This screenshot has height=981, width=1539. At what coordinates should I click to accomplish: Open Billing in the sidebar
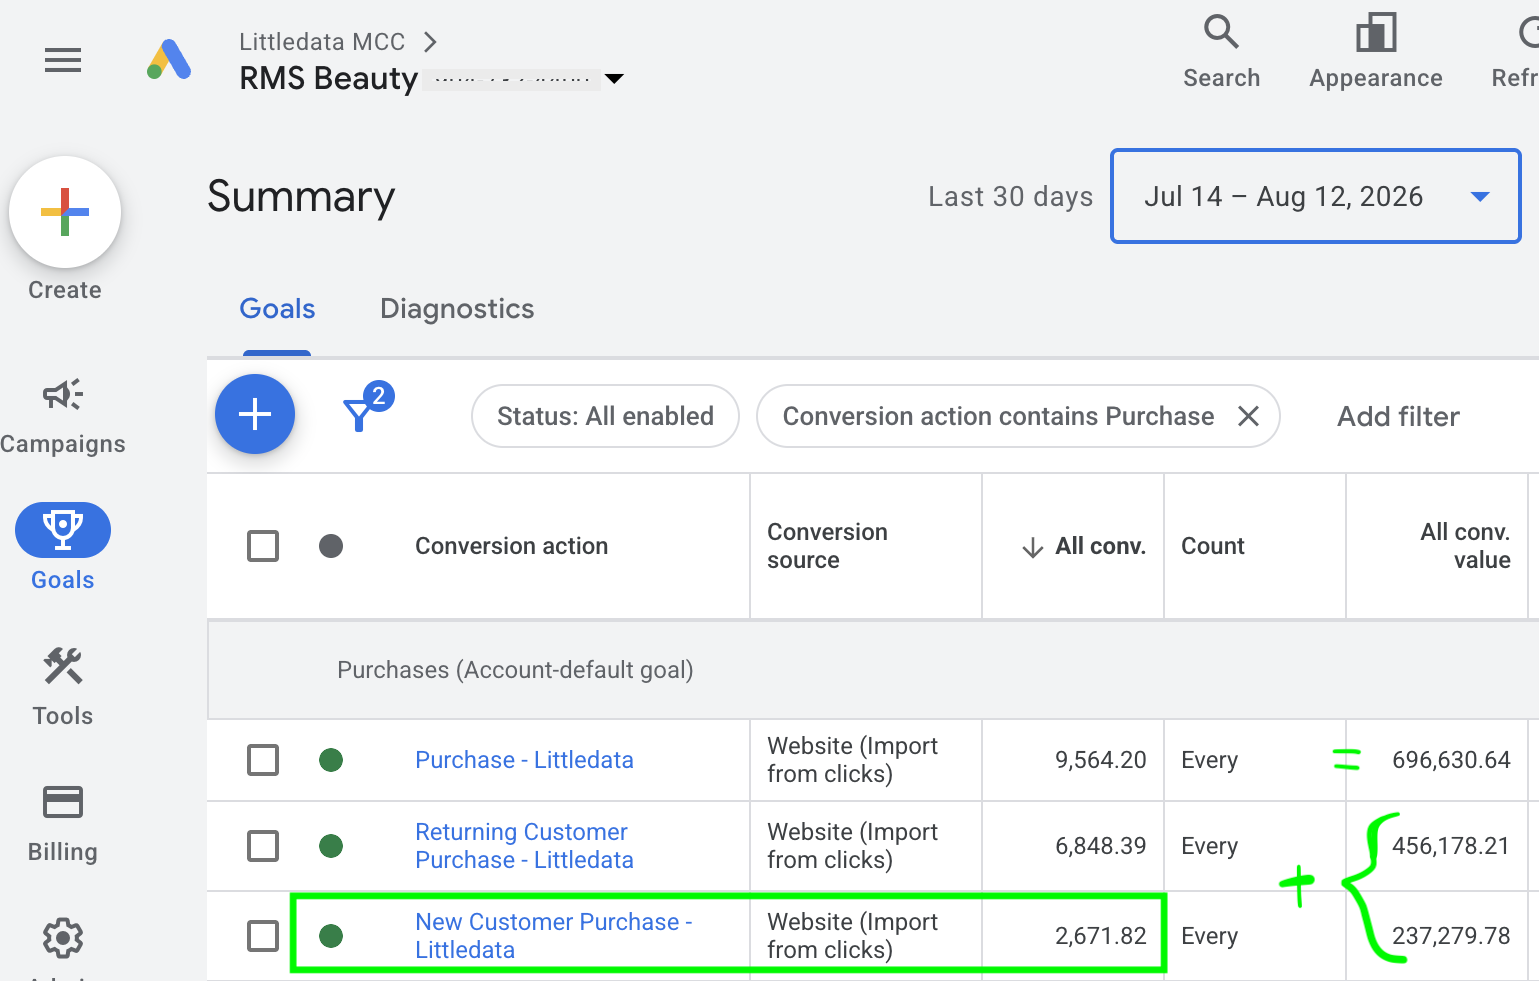[63, 824]
